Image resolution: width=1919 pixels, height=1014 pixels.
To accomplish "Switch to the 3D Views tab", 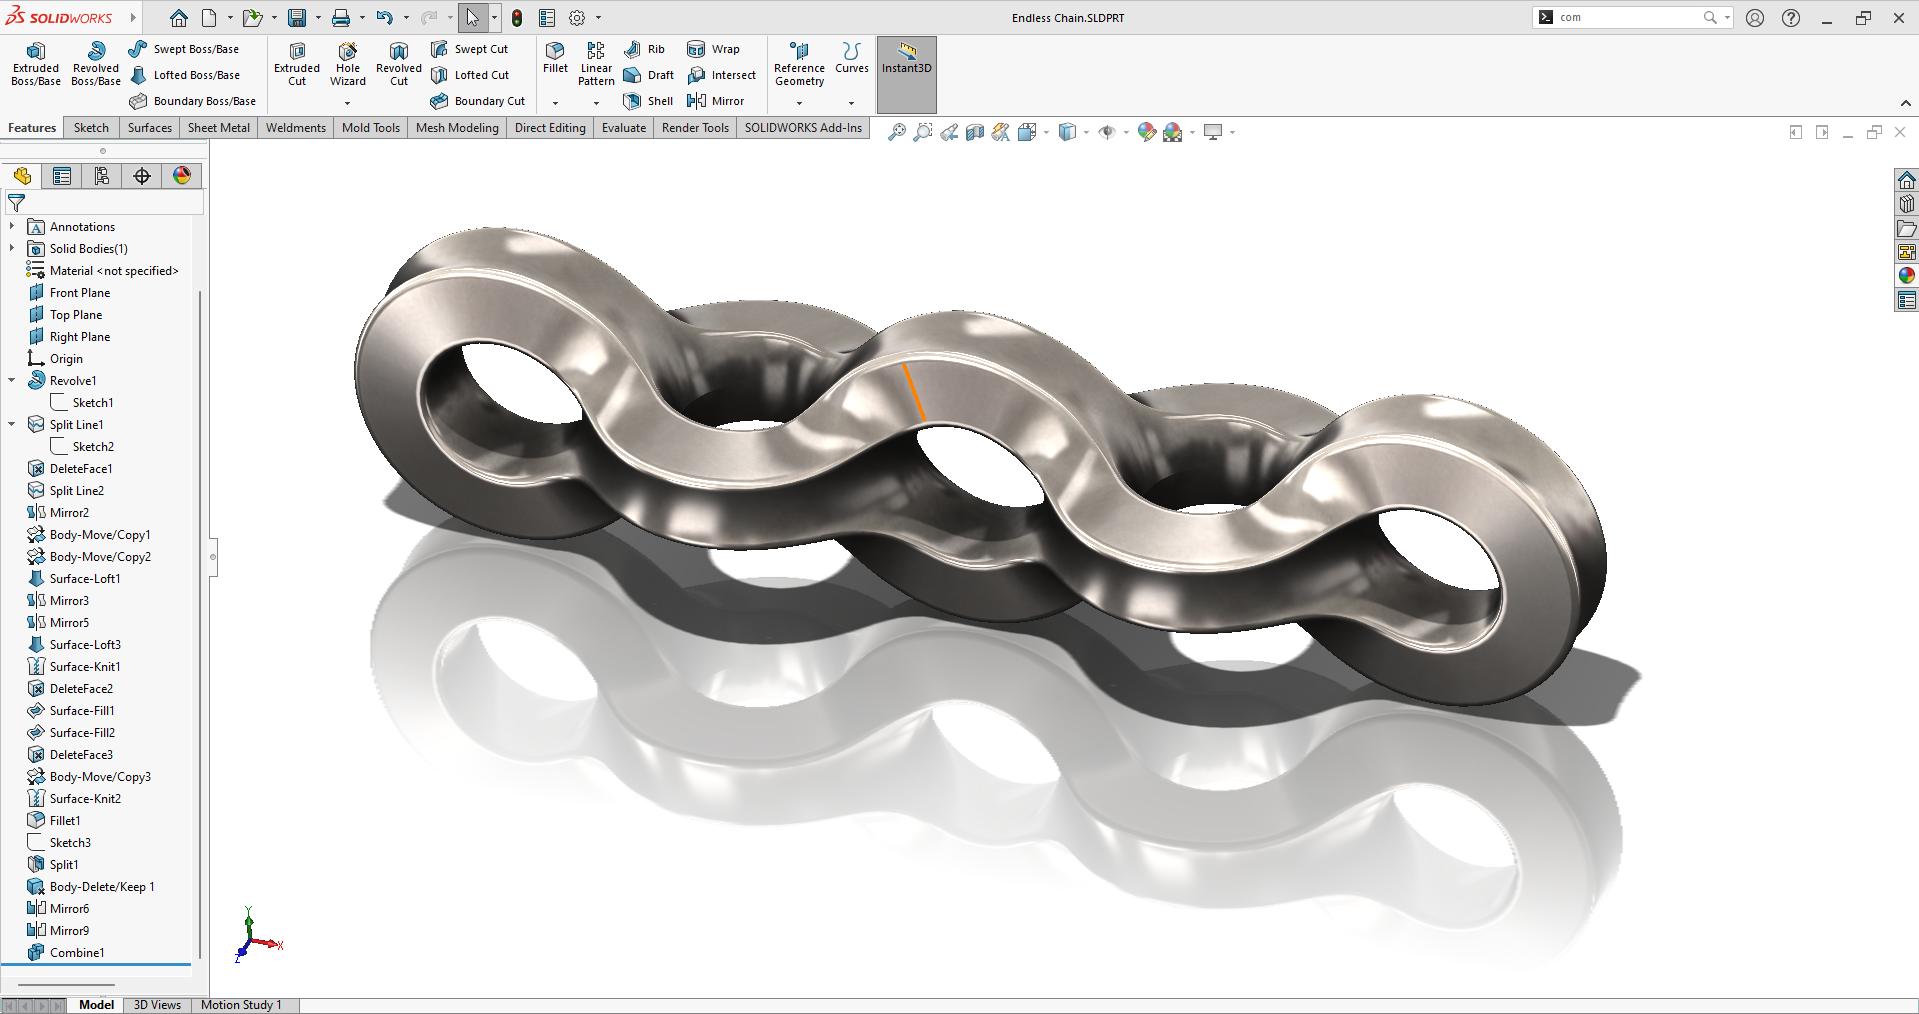I will (x=157, y=1005).
